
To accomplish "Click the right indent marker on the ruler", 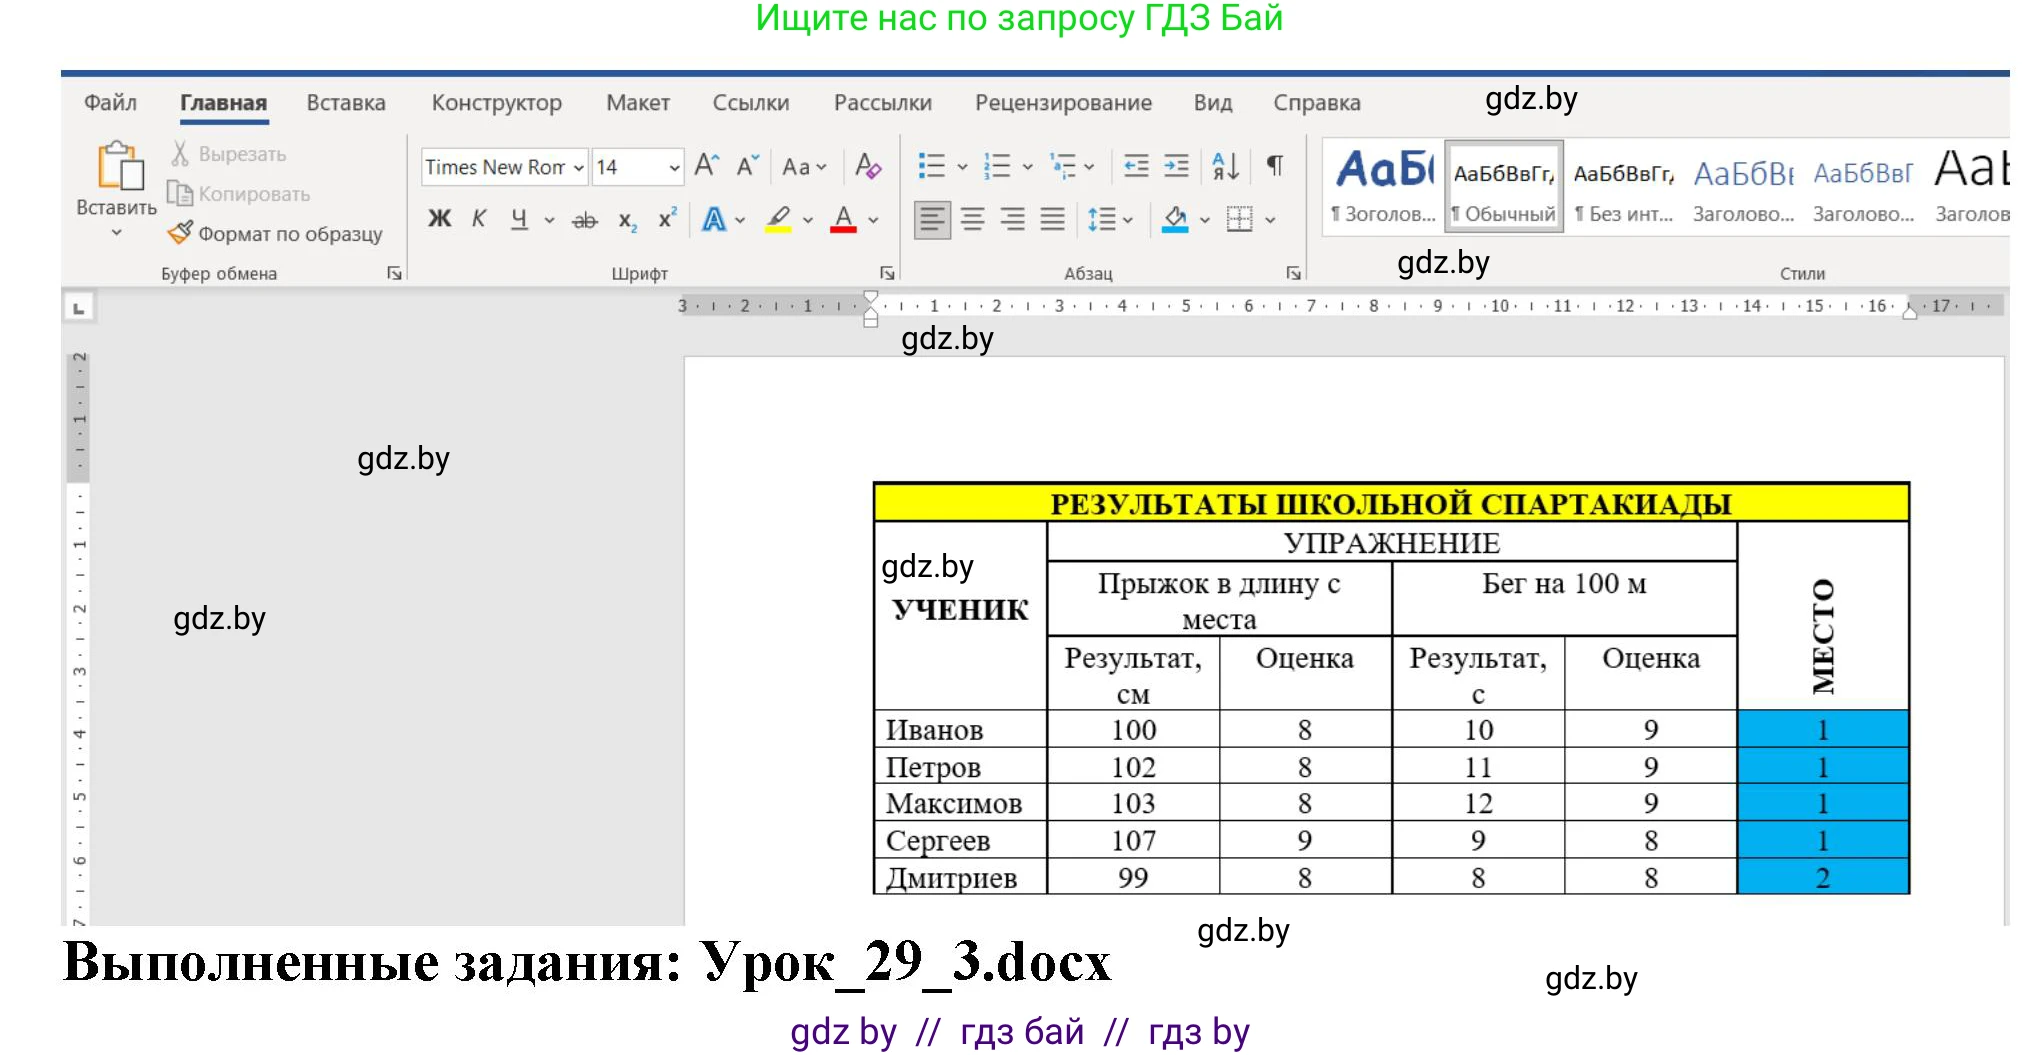I will [1910, 312].
